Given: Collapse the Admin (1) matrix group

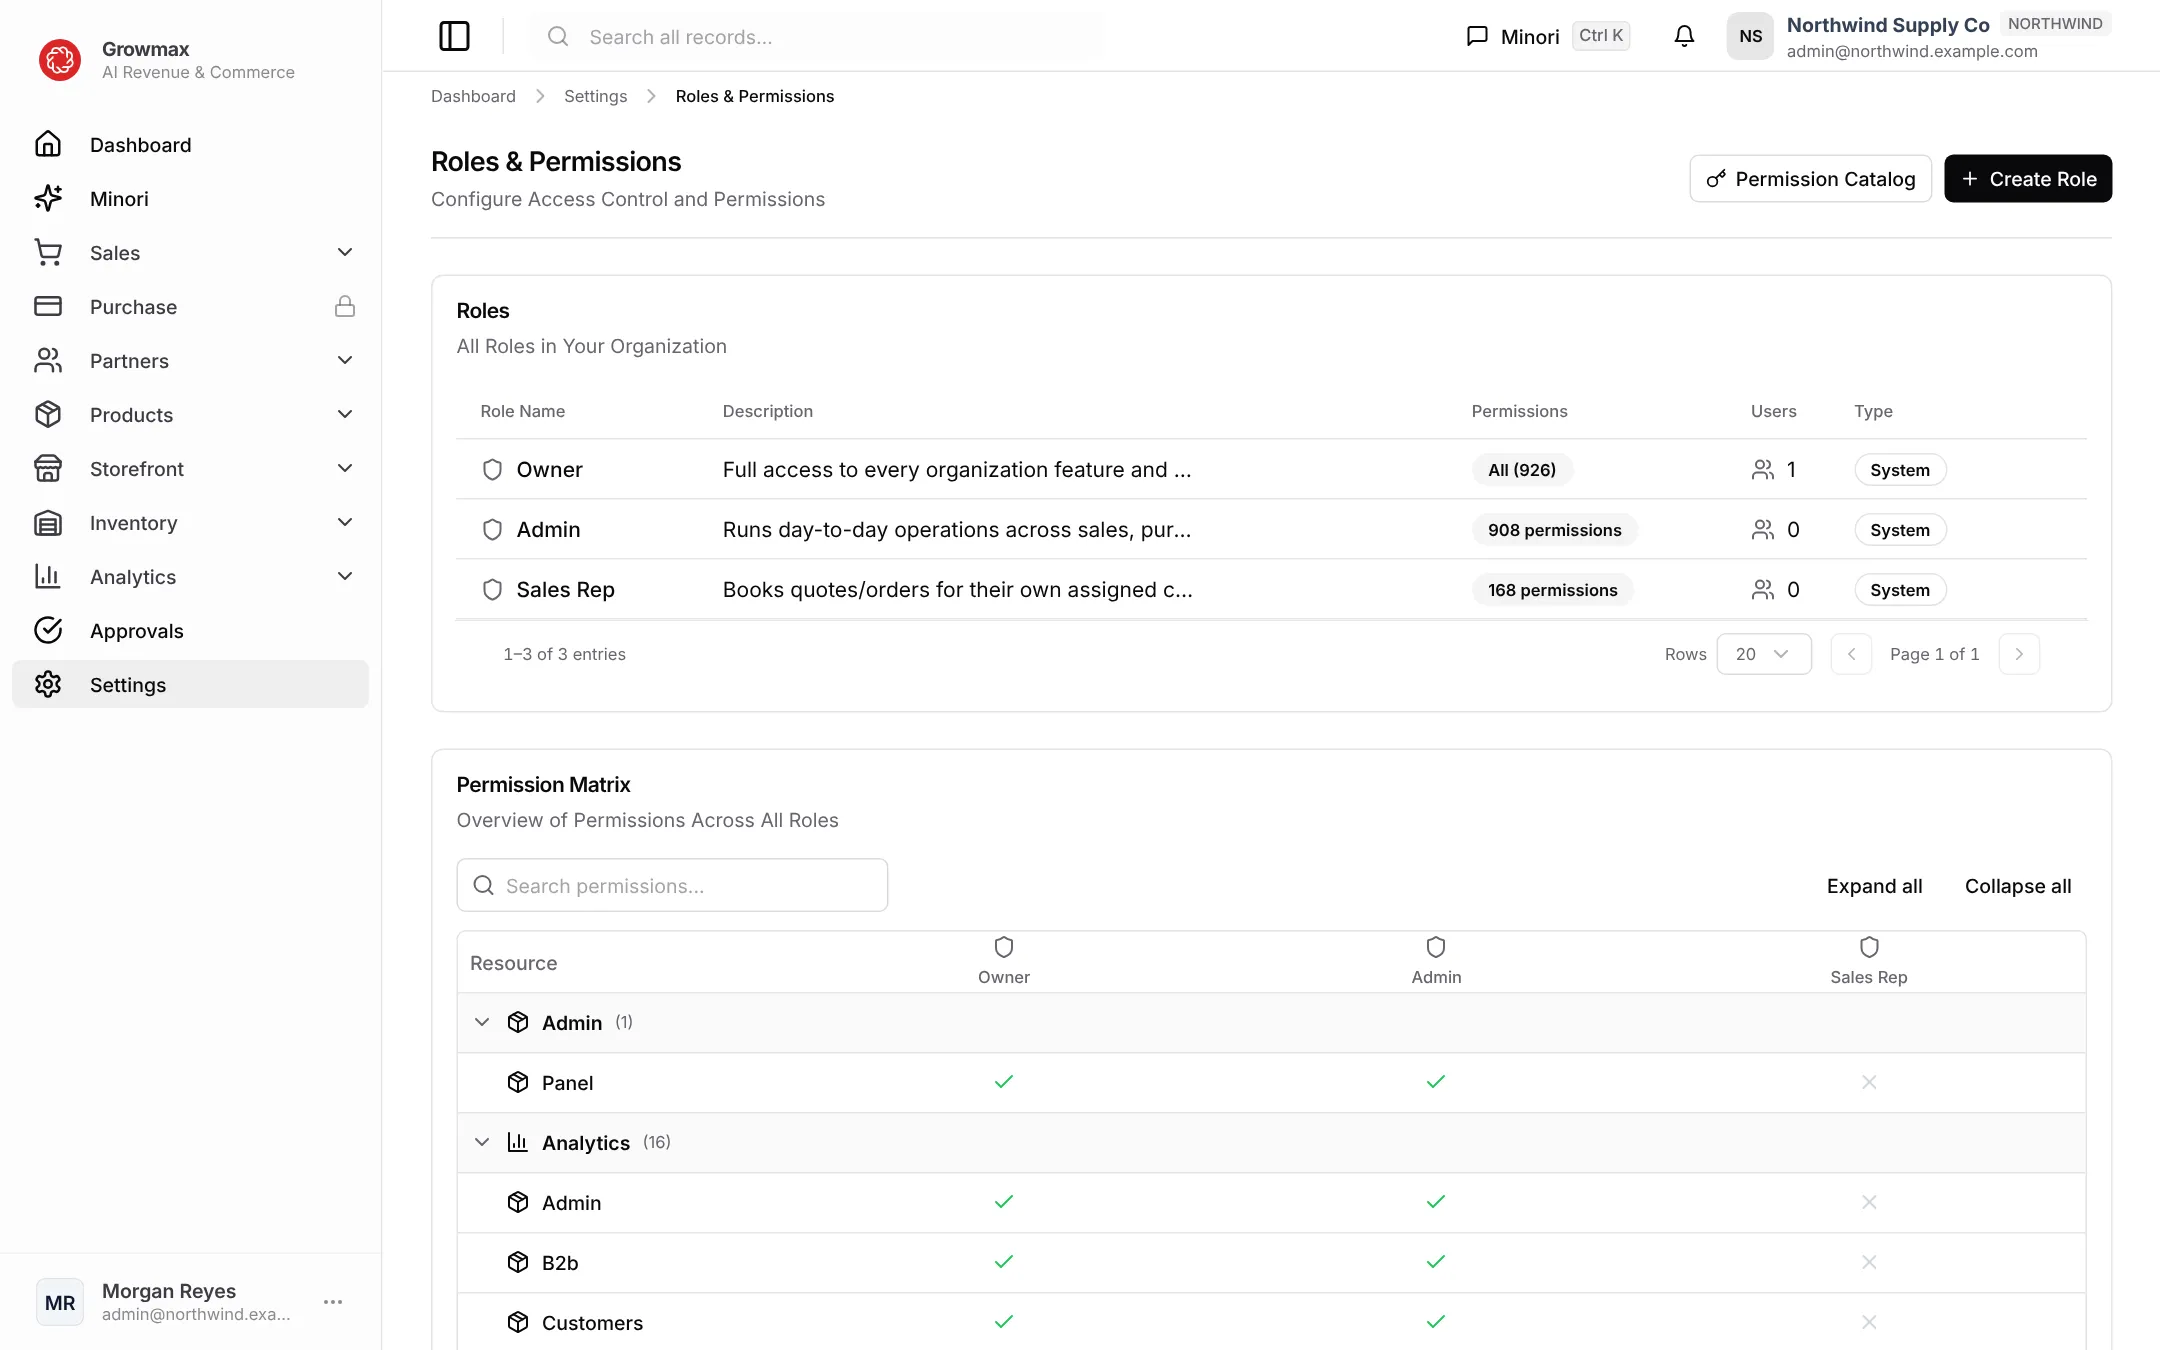Looking at the screenshot, I should [x=482, y=1022].
